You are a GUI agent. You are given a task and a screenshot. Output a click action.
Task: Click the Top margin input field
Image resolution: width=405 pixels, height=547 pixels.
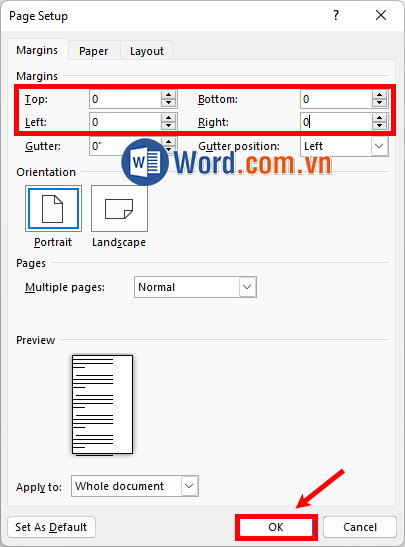click(125, 99)
